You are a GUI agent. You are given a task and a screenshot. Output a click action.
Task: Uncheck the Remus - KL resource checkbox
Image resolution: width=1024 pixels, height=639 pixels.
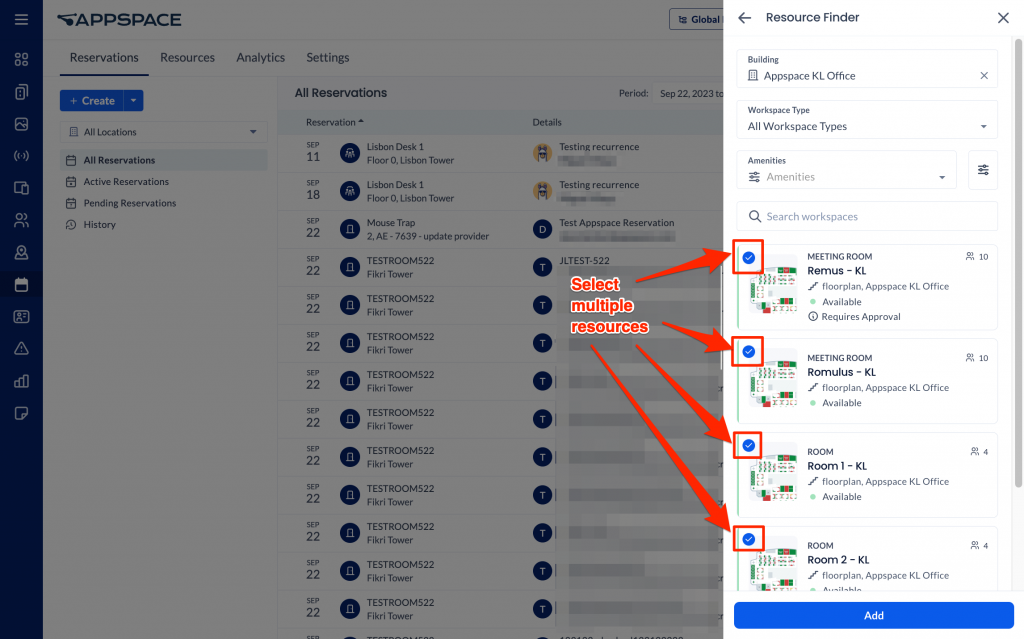(748, 257)
